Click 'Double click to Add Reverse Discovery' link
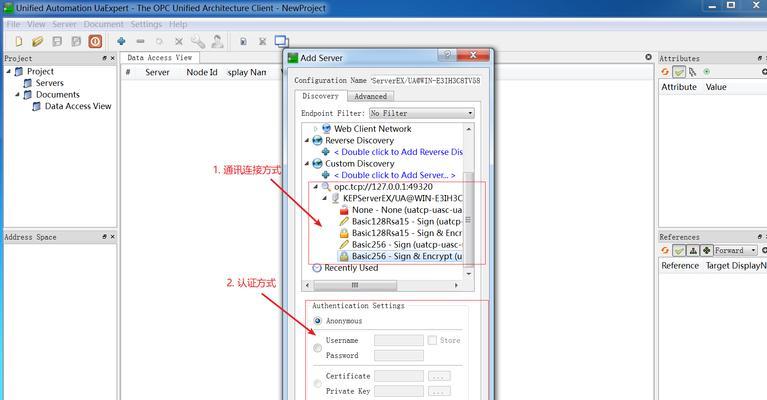767x400 pixels. pos(398,152)
